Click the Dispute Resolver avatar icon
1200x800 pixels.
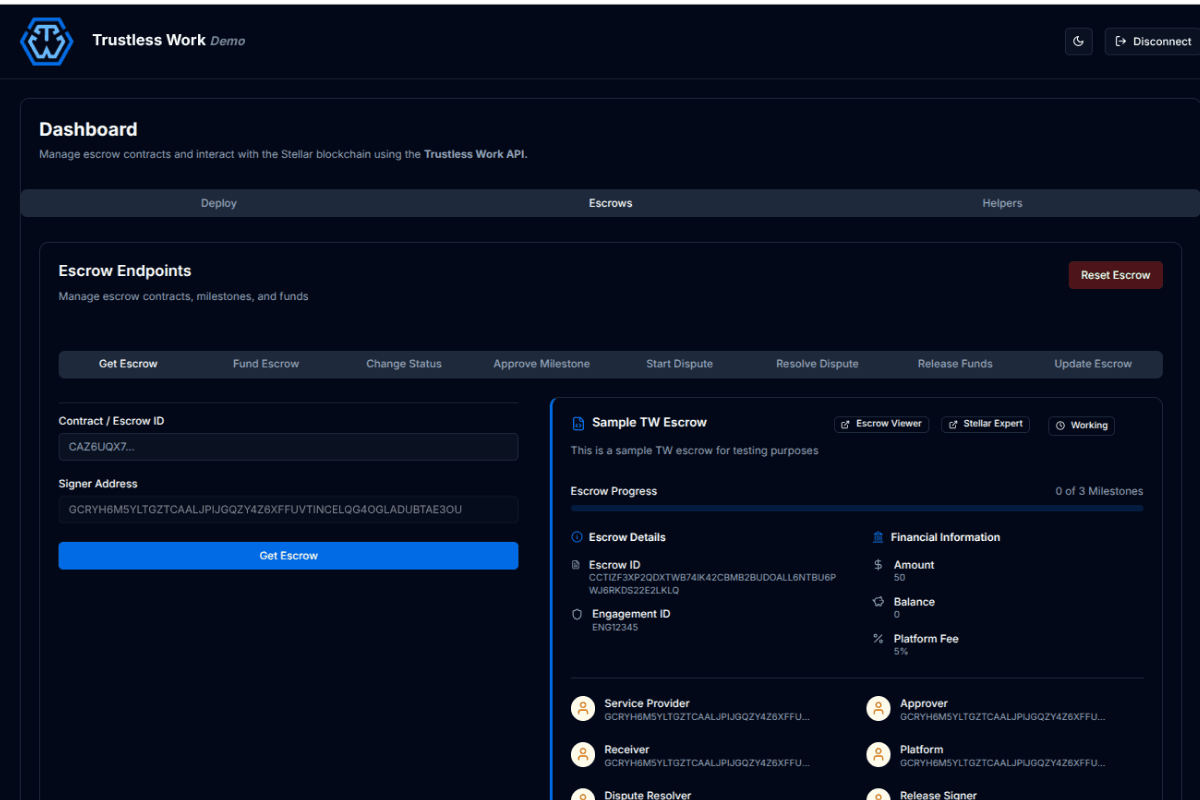pos(583,794)
